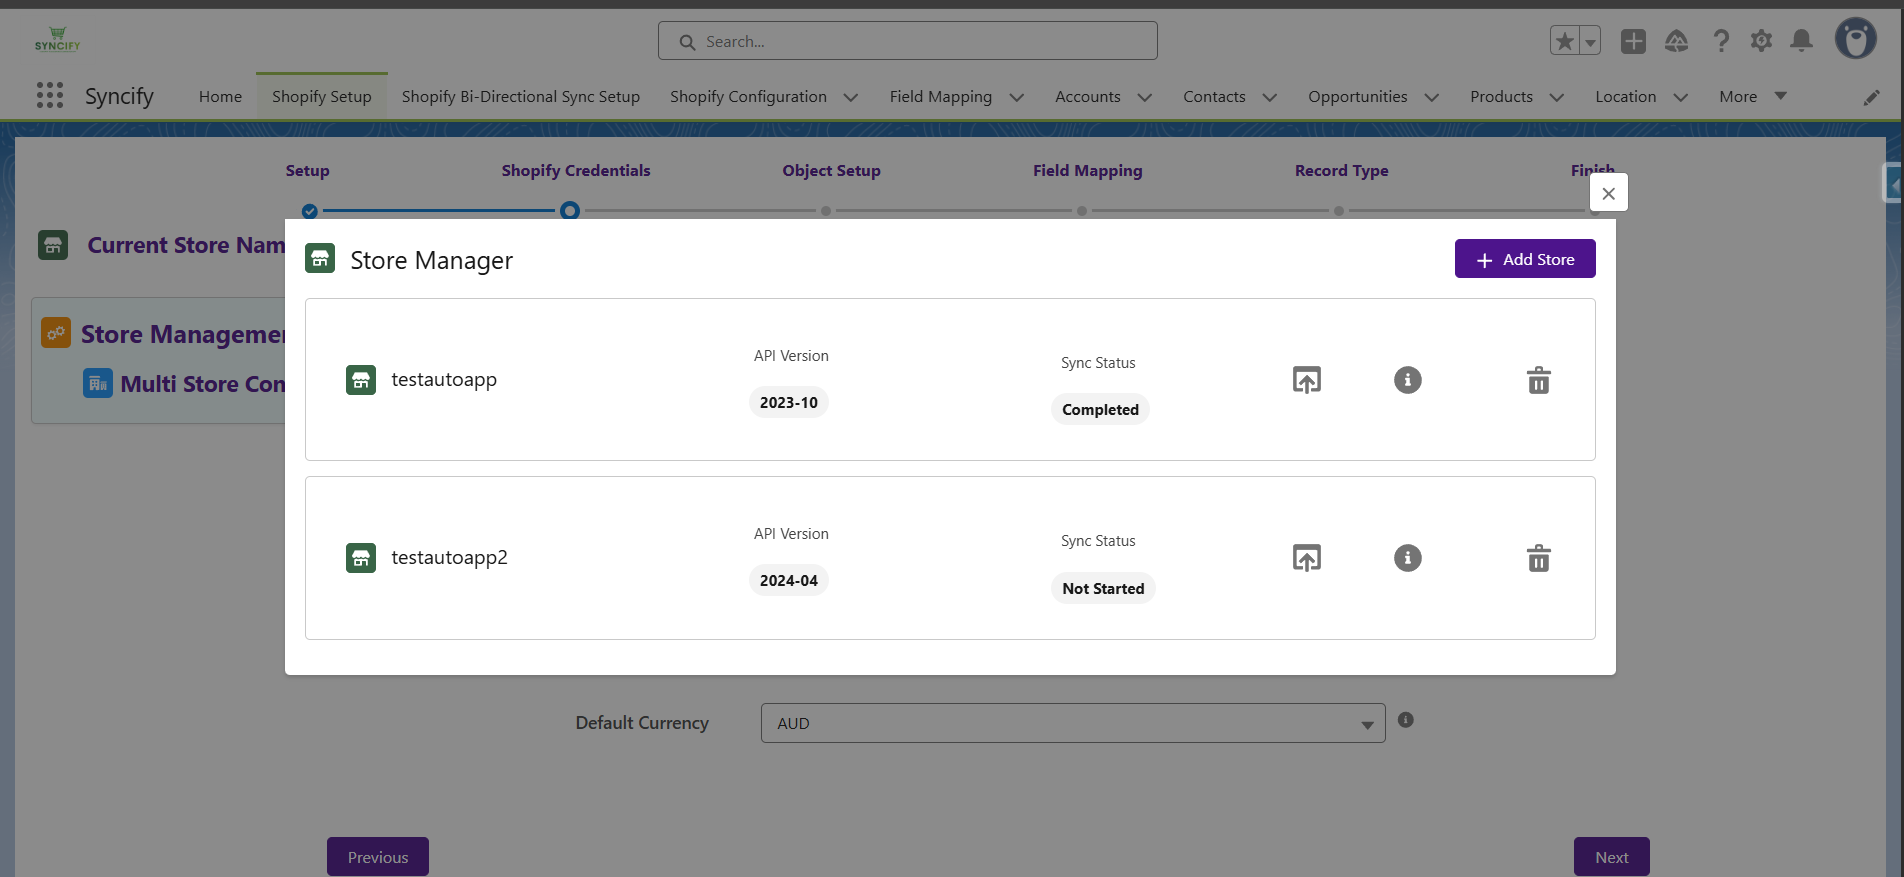Expand the Favorites list dropdown arrow
The width and height of the screenshot is (1904, 877).
tap(1590, 41)
